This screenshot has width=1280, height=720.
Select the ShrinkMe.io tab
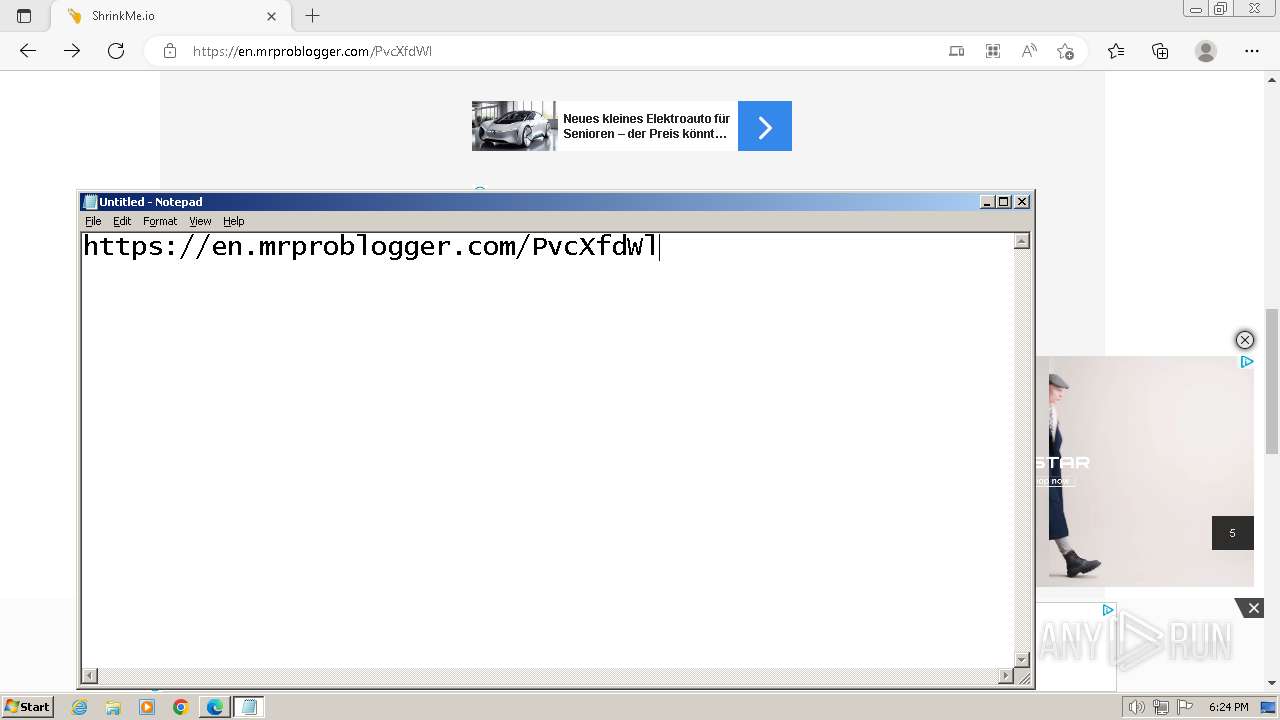(x=170, y=16)
